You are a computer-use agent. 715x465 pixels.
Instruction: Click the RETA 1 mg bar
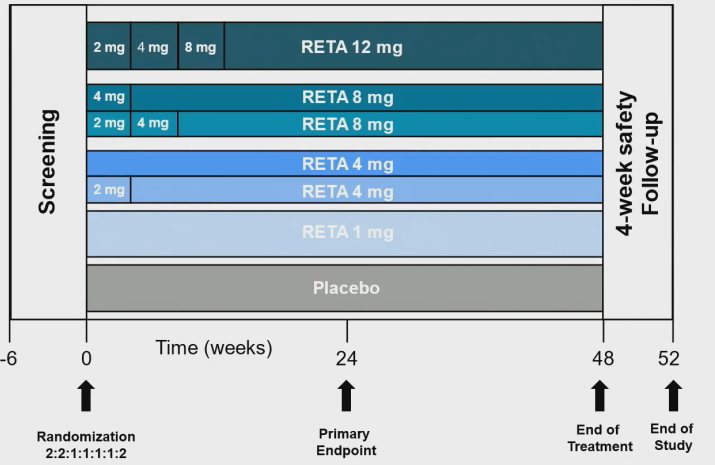(x=345, y=234)
